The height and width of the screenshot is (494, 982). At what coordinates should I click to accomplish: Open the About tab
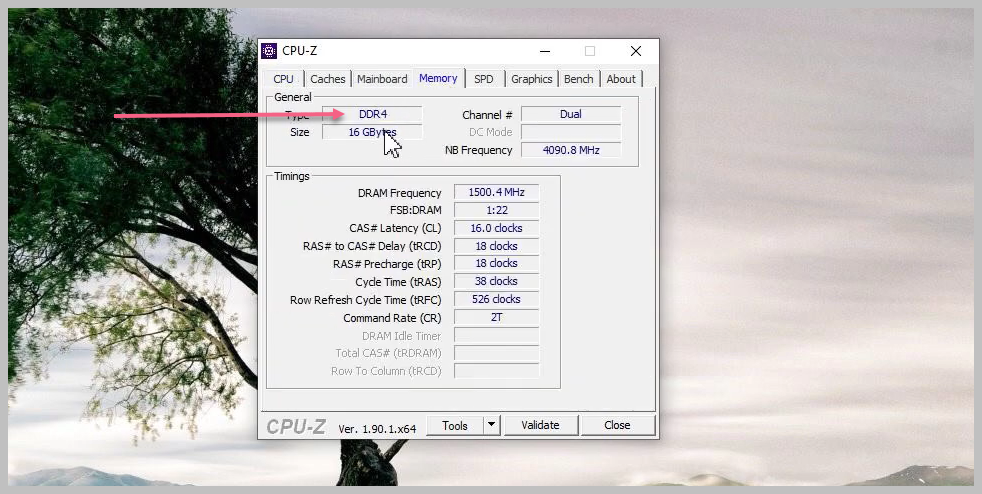[621, 79]
